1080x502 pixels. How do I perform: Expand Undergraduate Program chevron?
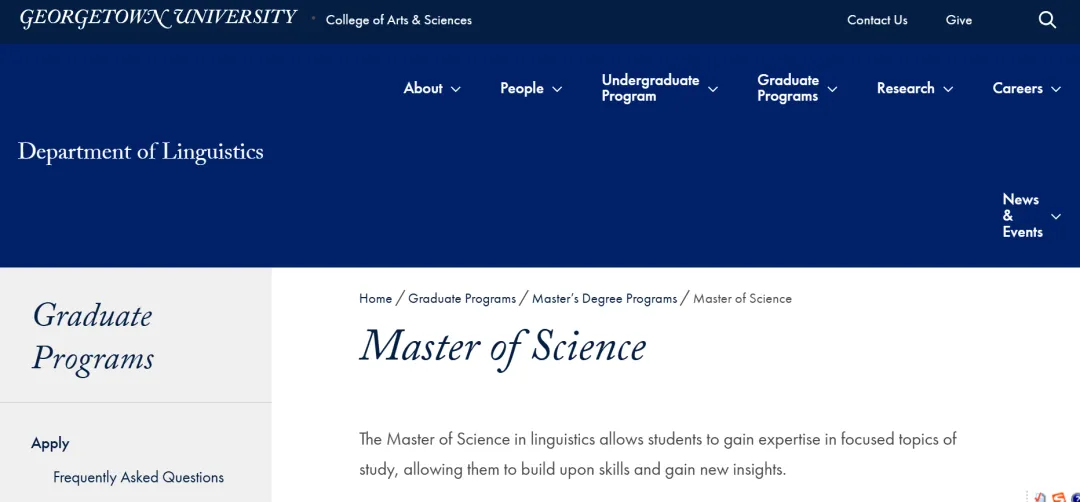point(713,89)
